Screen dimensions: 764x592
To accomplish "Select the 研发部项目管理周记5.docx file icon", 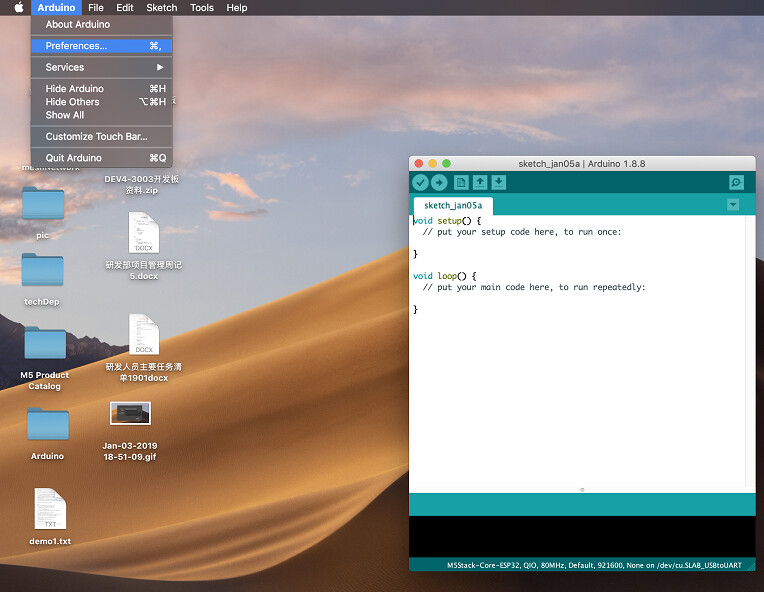I will click(x=144, y=232).
